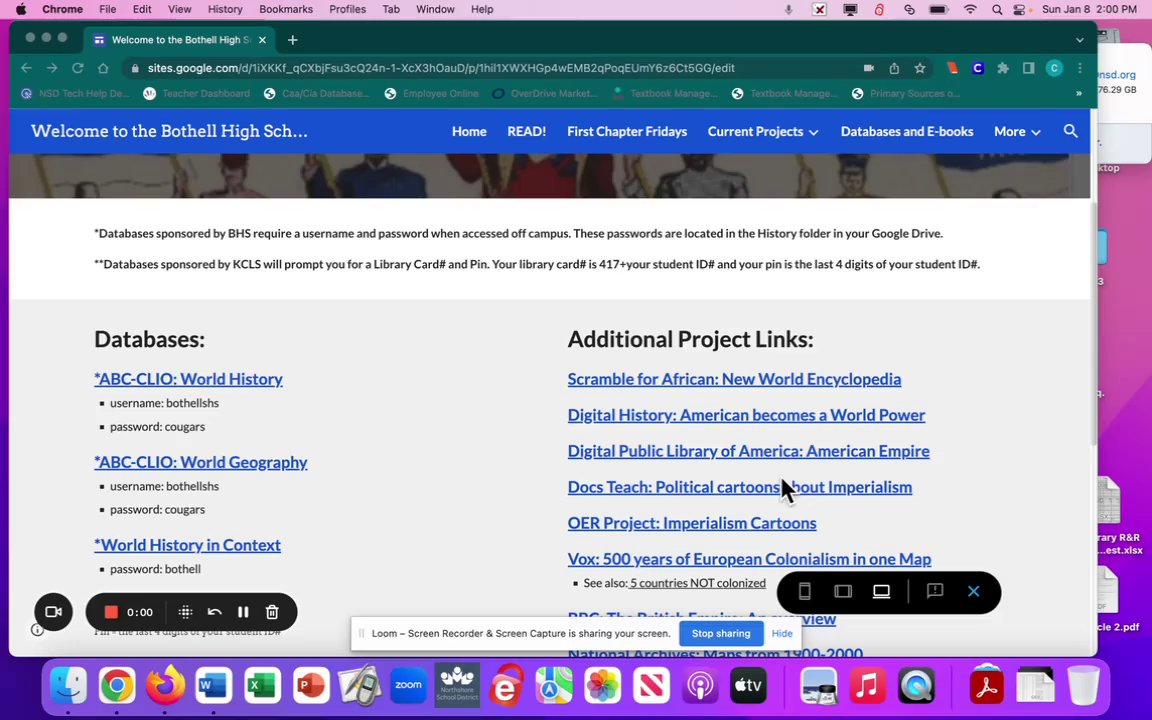
Task: Open the Chrome profile avatar
Action: pos(1054,68)
